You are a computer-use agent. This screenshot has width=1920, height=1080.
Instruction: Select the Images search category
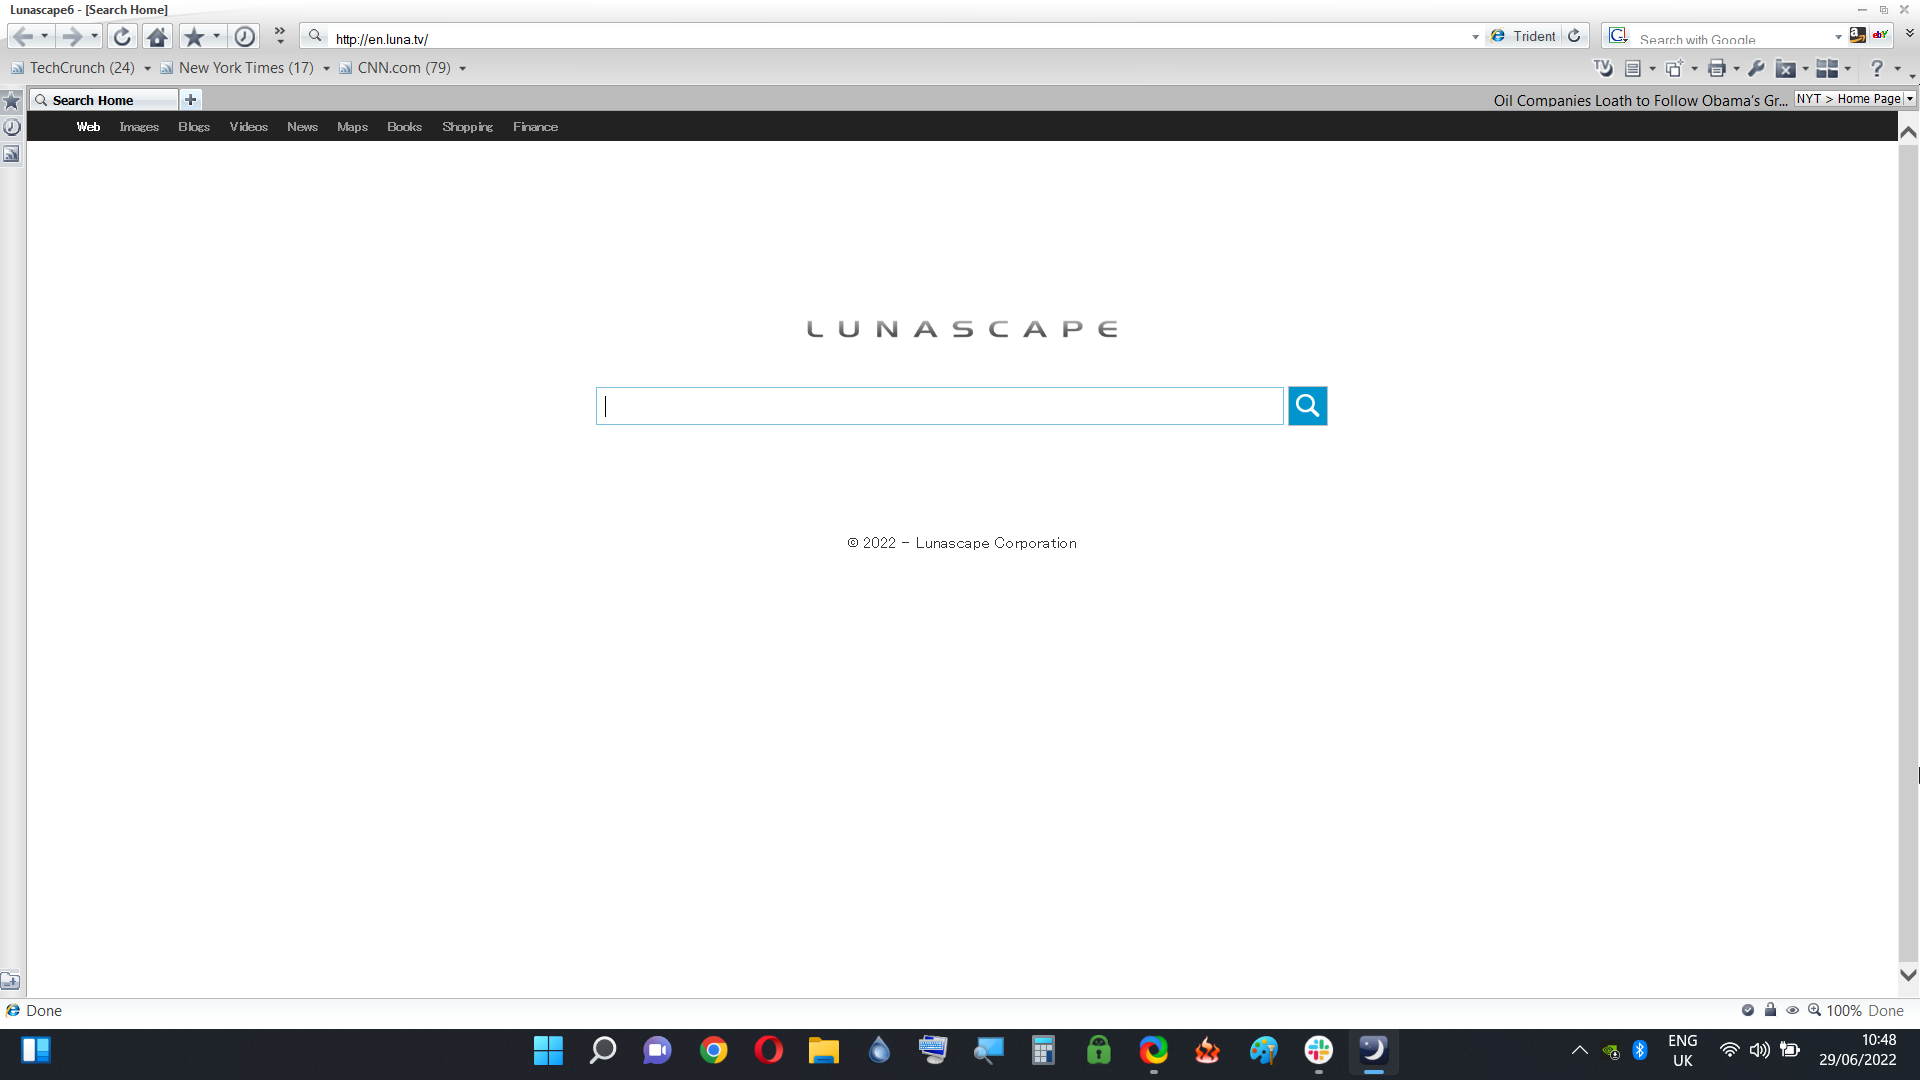(139, 127)
